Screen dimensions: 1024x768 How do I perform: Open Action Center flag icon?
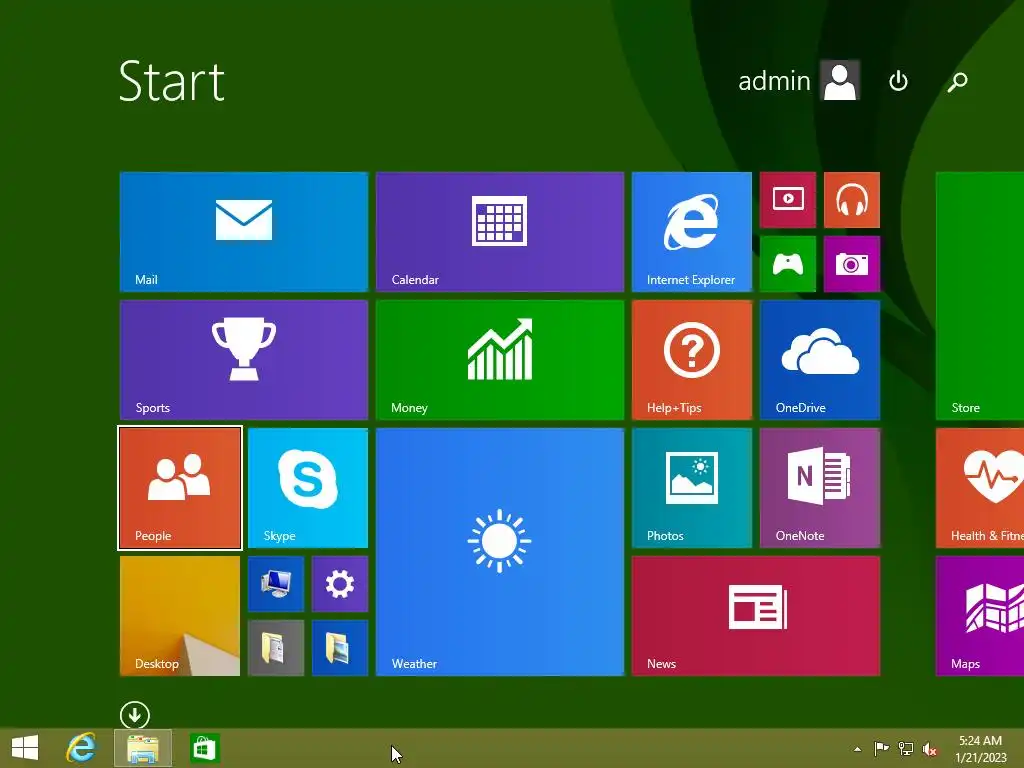(881, 748)
